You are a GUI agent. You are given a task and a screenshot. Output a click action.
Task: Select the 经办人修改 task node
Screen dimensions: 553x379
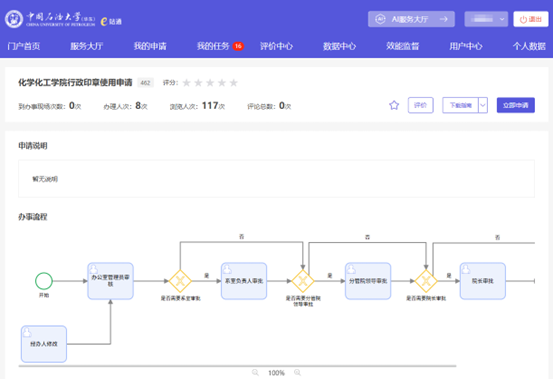pyautogui.click(x=44, y=344)
